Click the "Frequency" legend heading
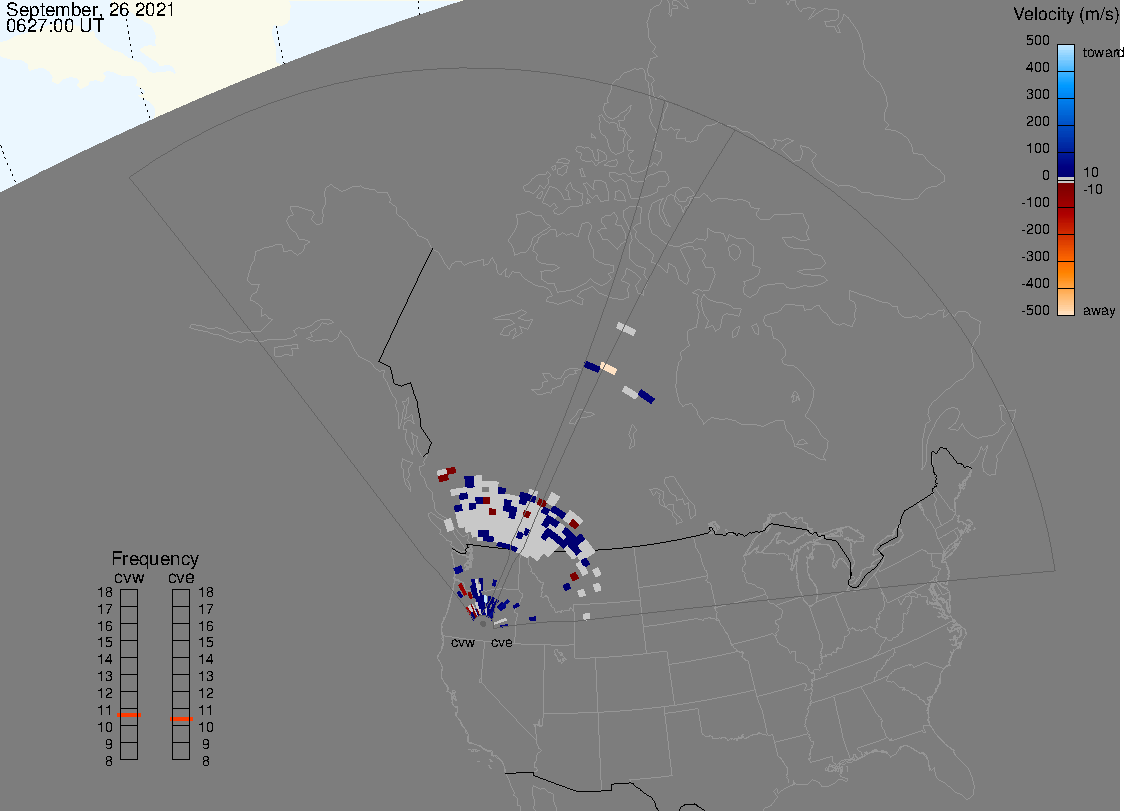 (x=155, y=559)
